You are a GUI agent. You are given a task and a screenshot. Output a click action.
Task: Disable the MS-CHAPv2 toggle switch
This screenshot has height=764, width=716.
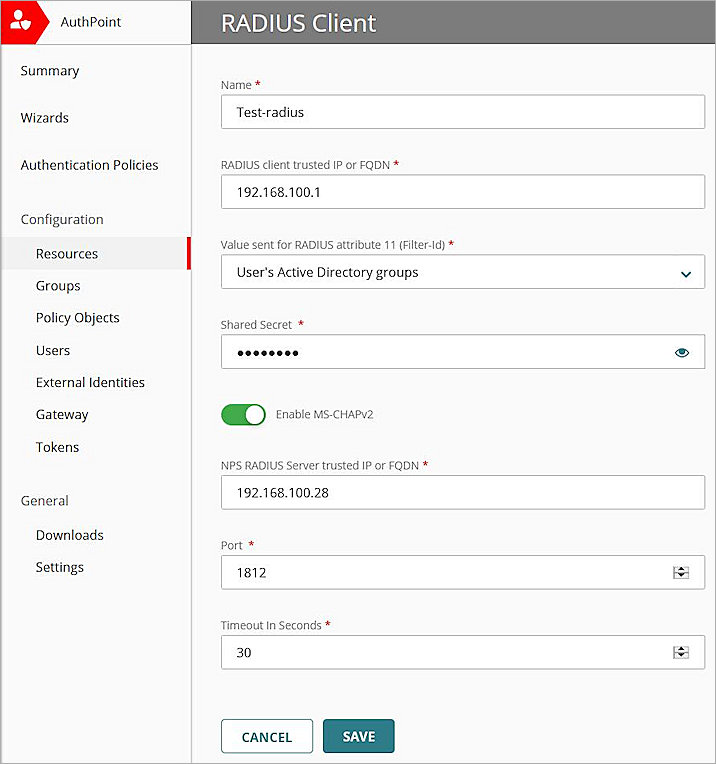243,414
